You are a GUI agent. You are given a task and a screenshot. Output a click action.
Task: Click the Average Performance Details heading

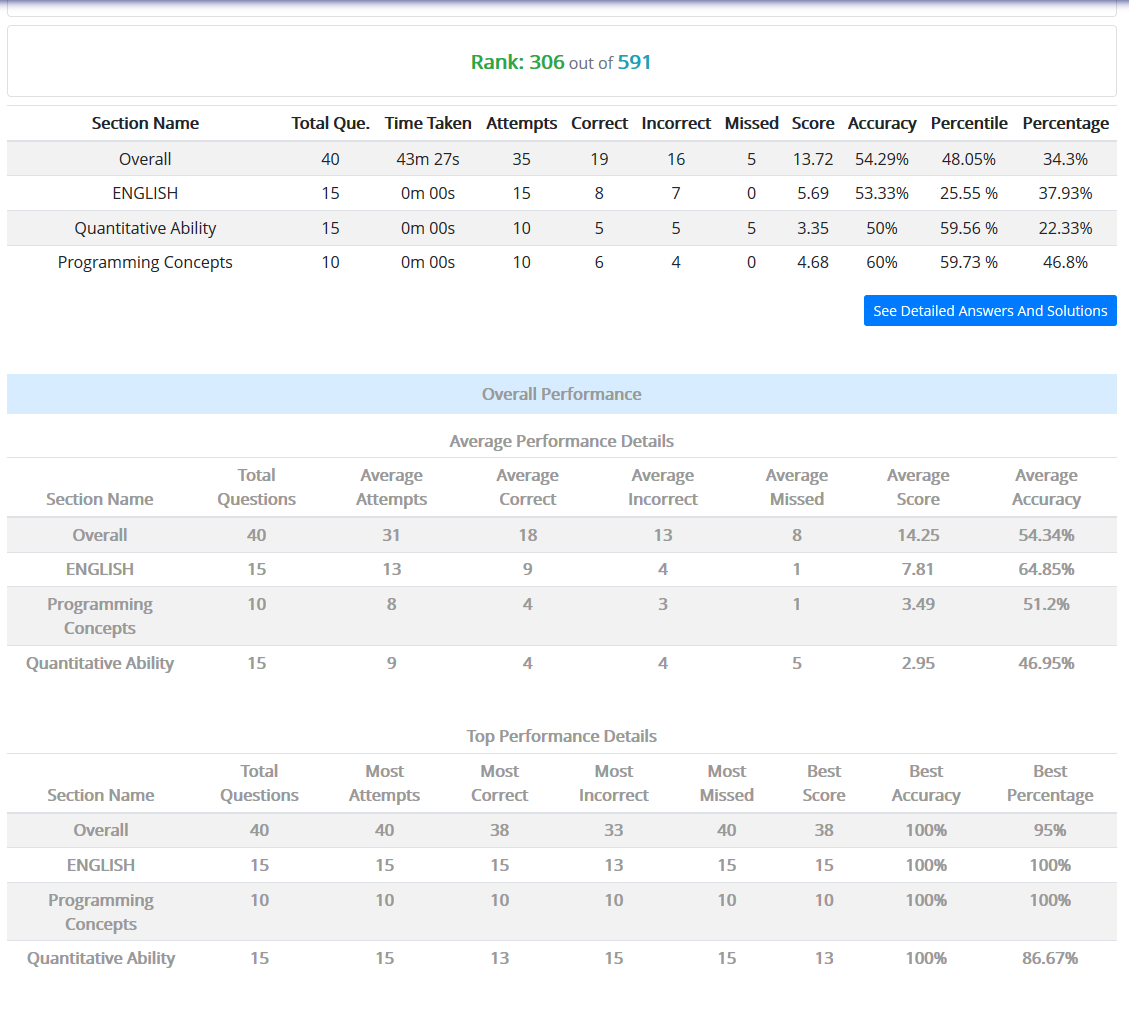(x=561, y=441)
